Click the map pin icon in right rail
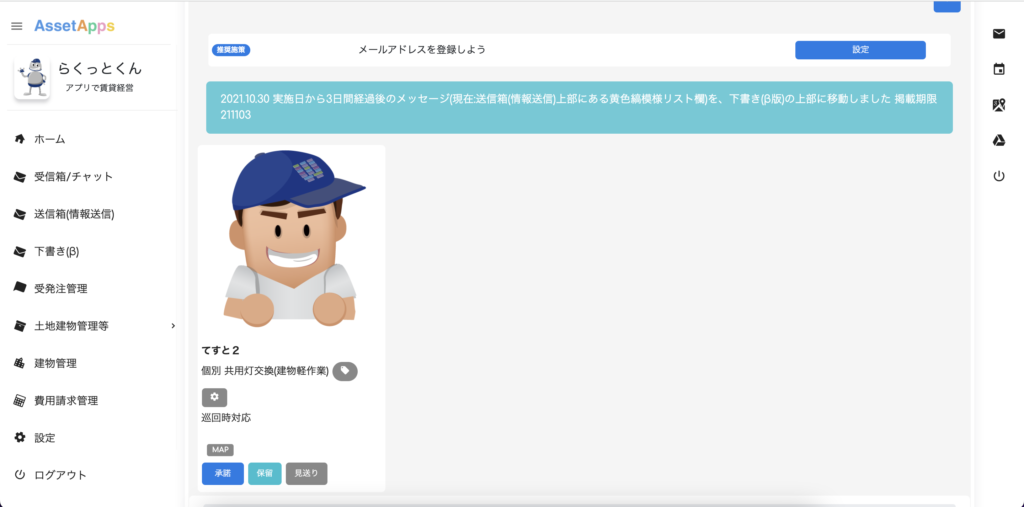1024x507 pixels. (x=999, y=105)
